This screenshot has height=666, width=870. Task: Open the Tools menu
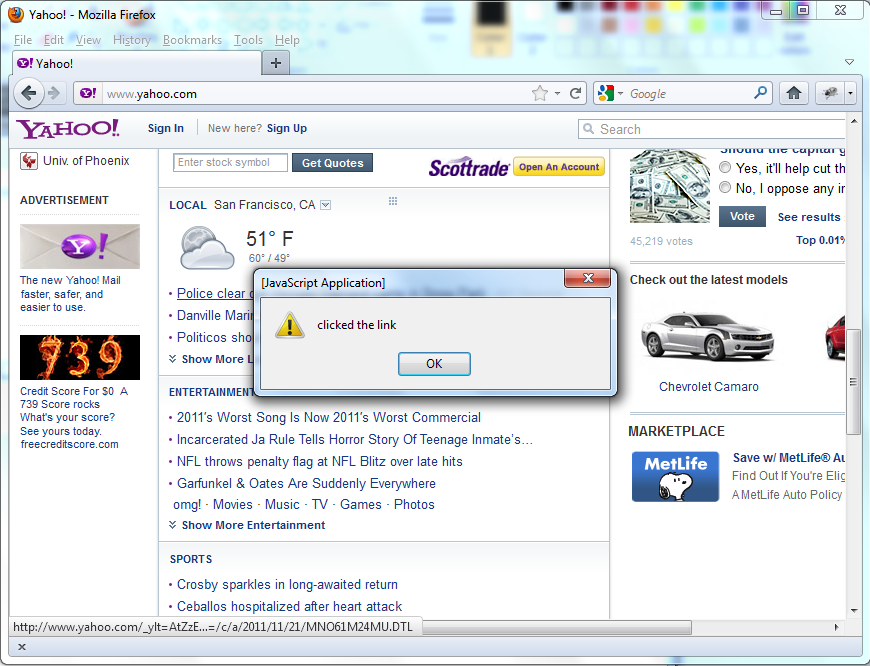(248, 40)
